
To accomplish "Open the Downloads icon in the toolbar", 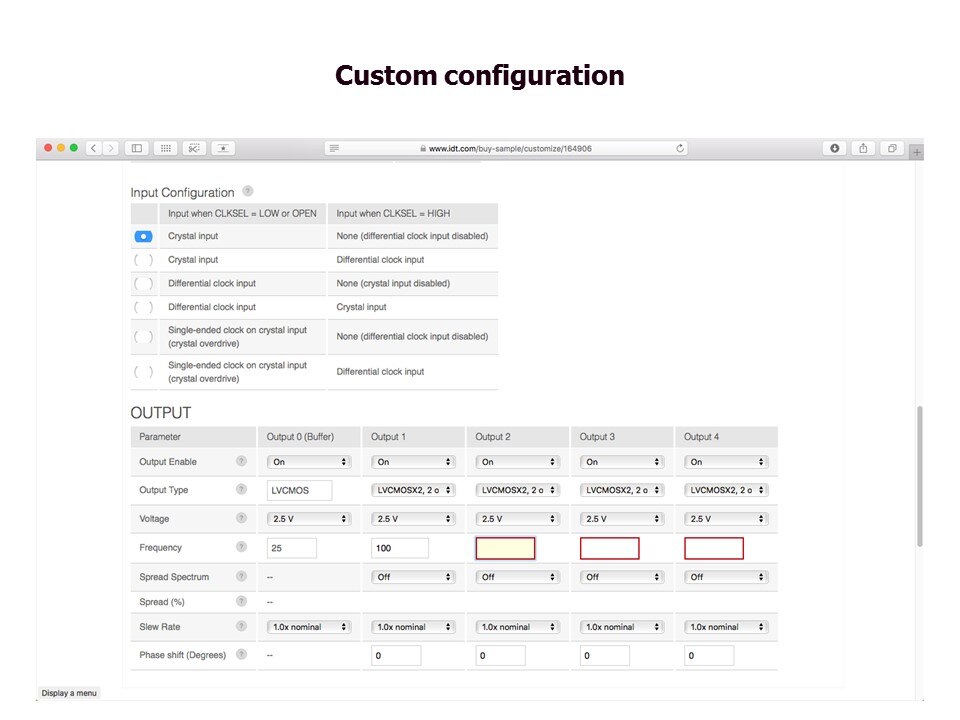I will pos(834,147).
